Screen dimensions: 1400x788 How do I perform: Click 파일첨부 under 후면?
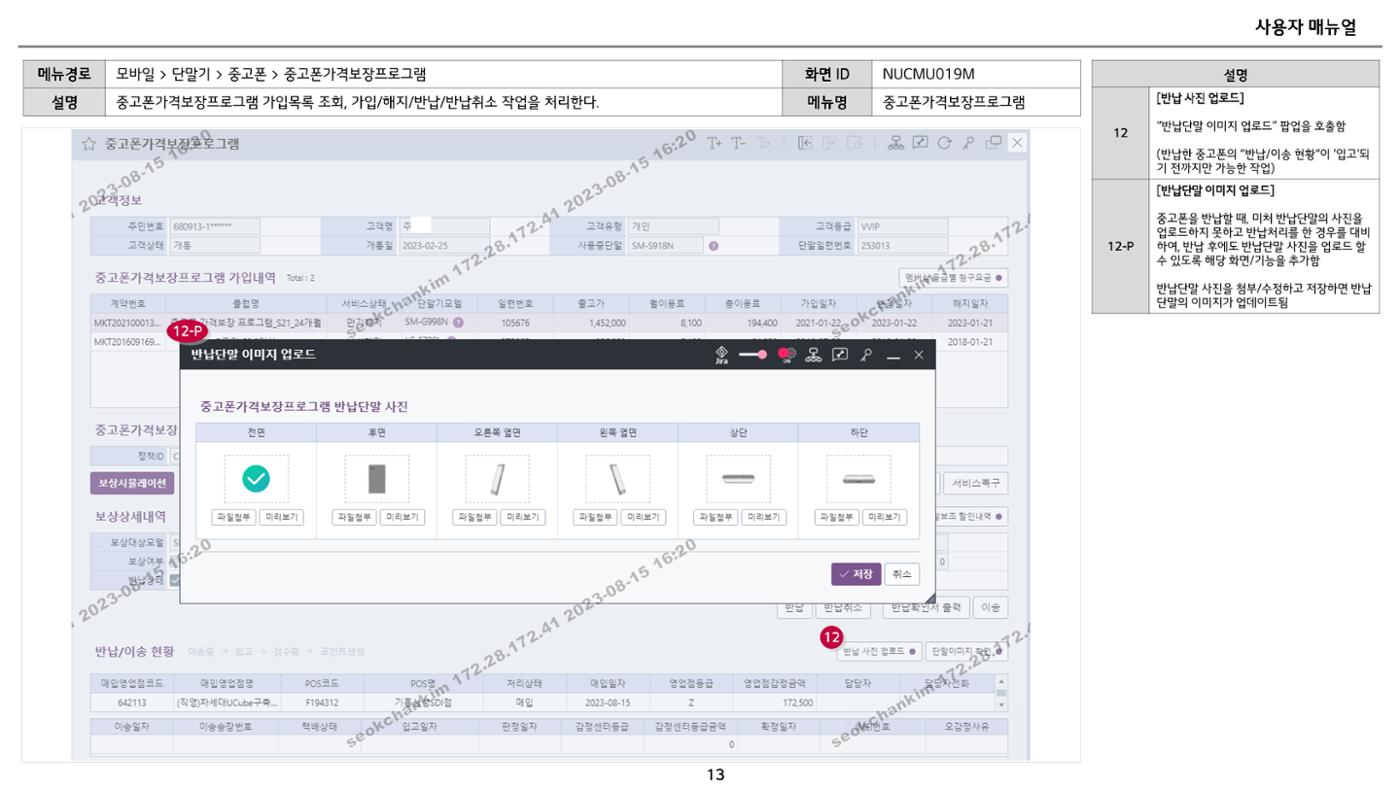(x=353, y=517)
